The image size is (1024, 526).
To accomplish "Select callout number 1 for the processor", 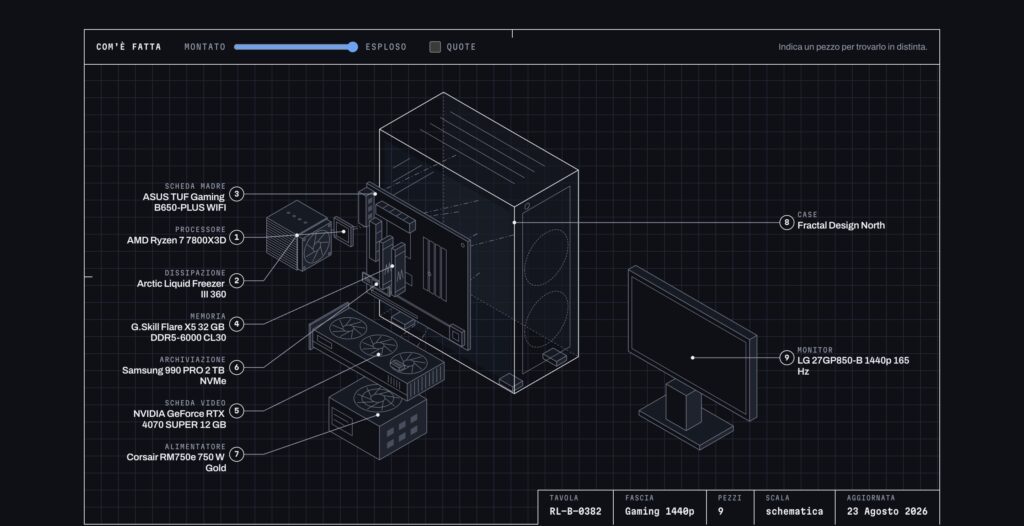I will (236, 238).
